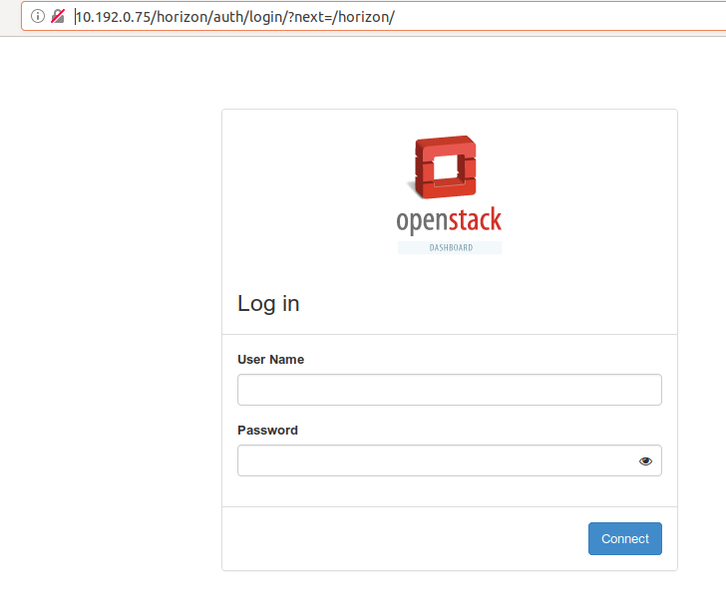Click the "Log in" heading text

(269, 304)
